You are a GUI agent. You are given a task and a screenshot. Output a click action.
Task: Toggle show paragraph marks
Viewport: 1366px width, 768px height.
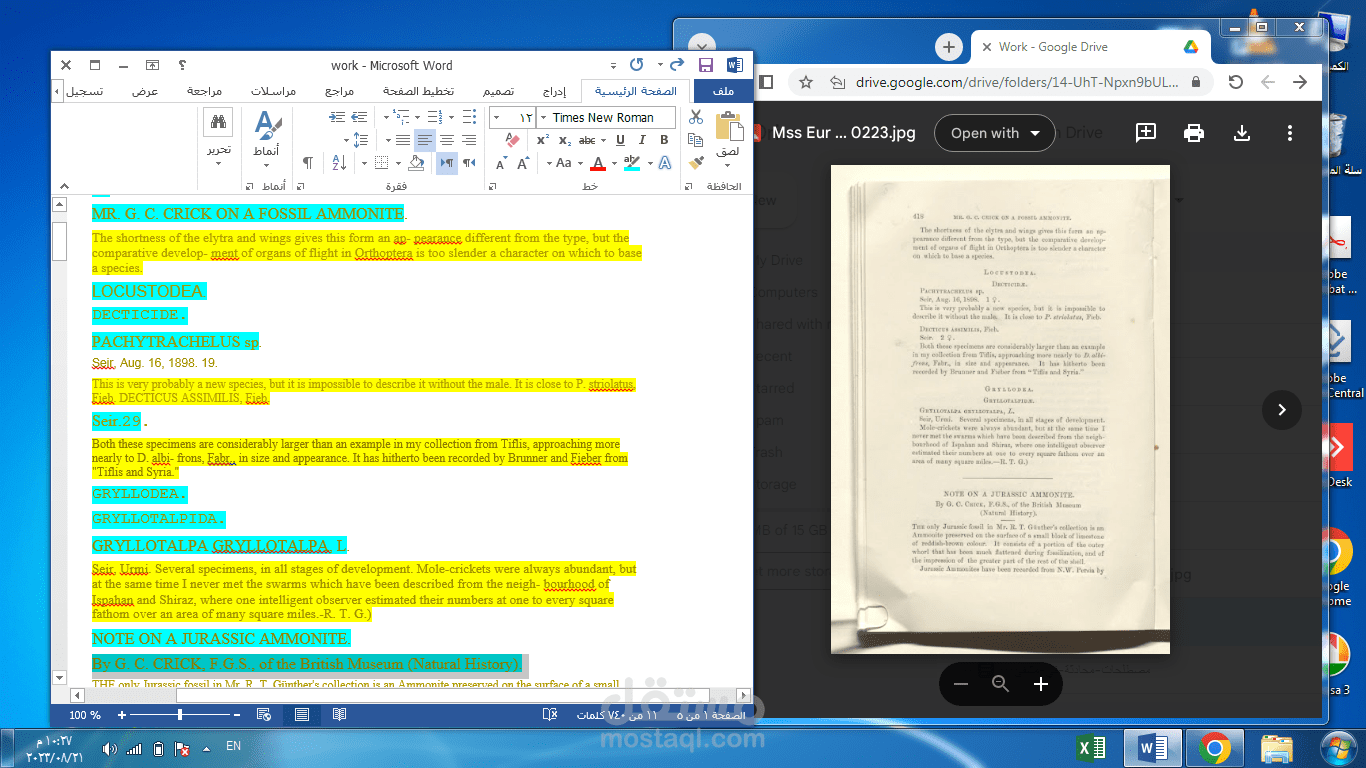[308, 163]
